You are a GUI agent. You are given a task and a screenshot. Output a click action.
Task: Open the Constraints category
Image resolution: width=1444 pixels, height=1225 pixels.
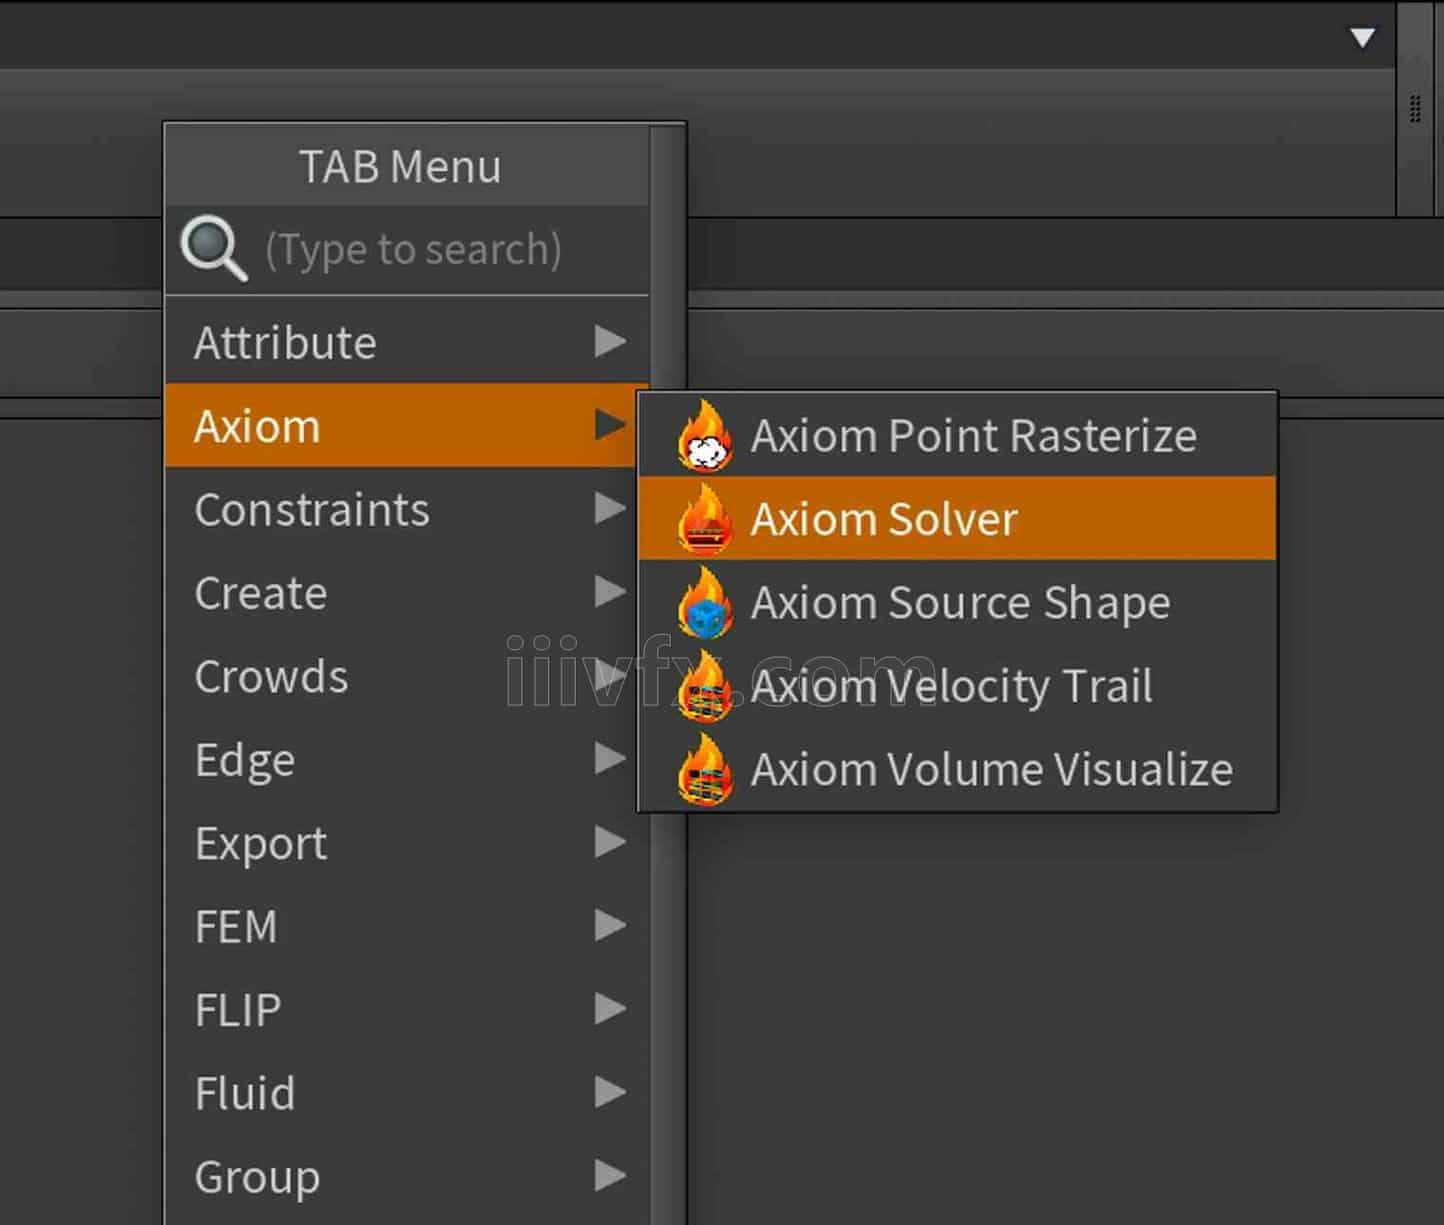pyautogui.click(x=407, y=509)
